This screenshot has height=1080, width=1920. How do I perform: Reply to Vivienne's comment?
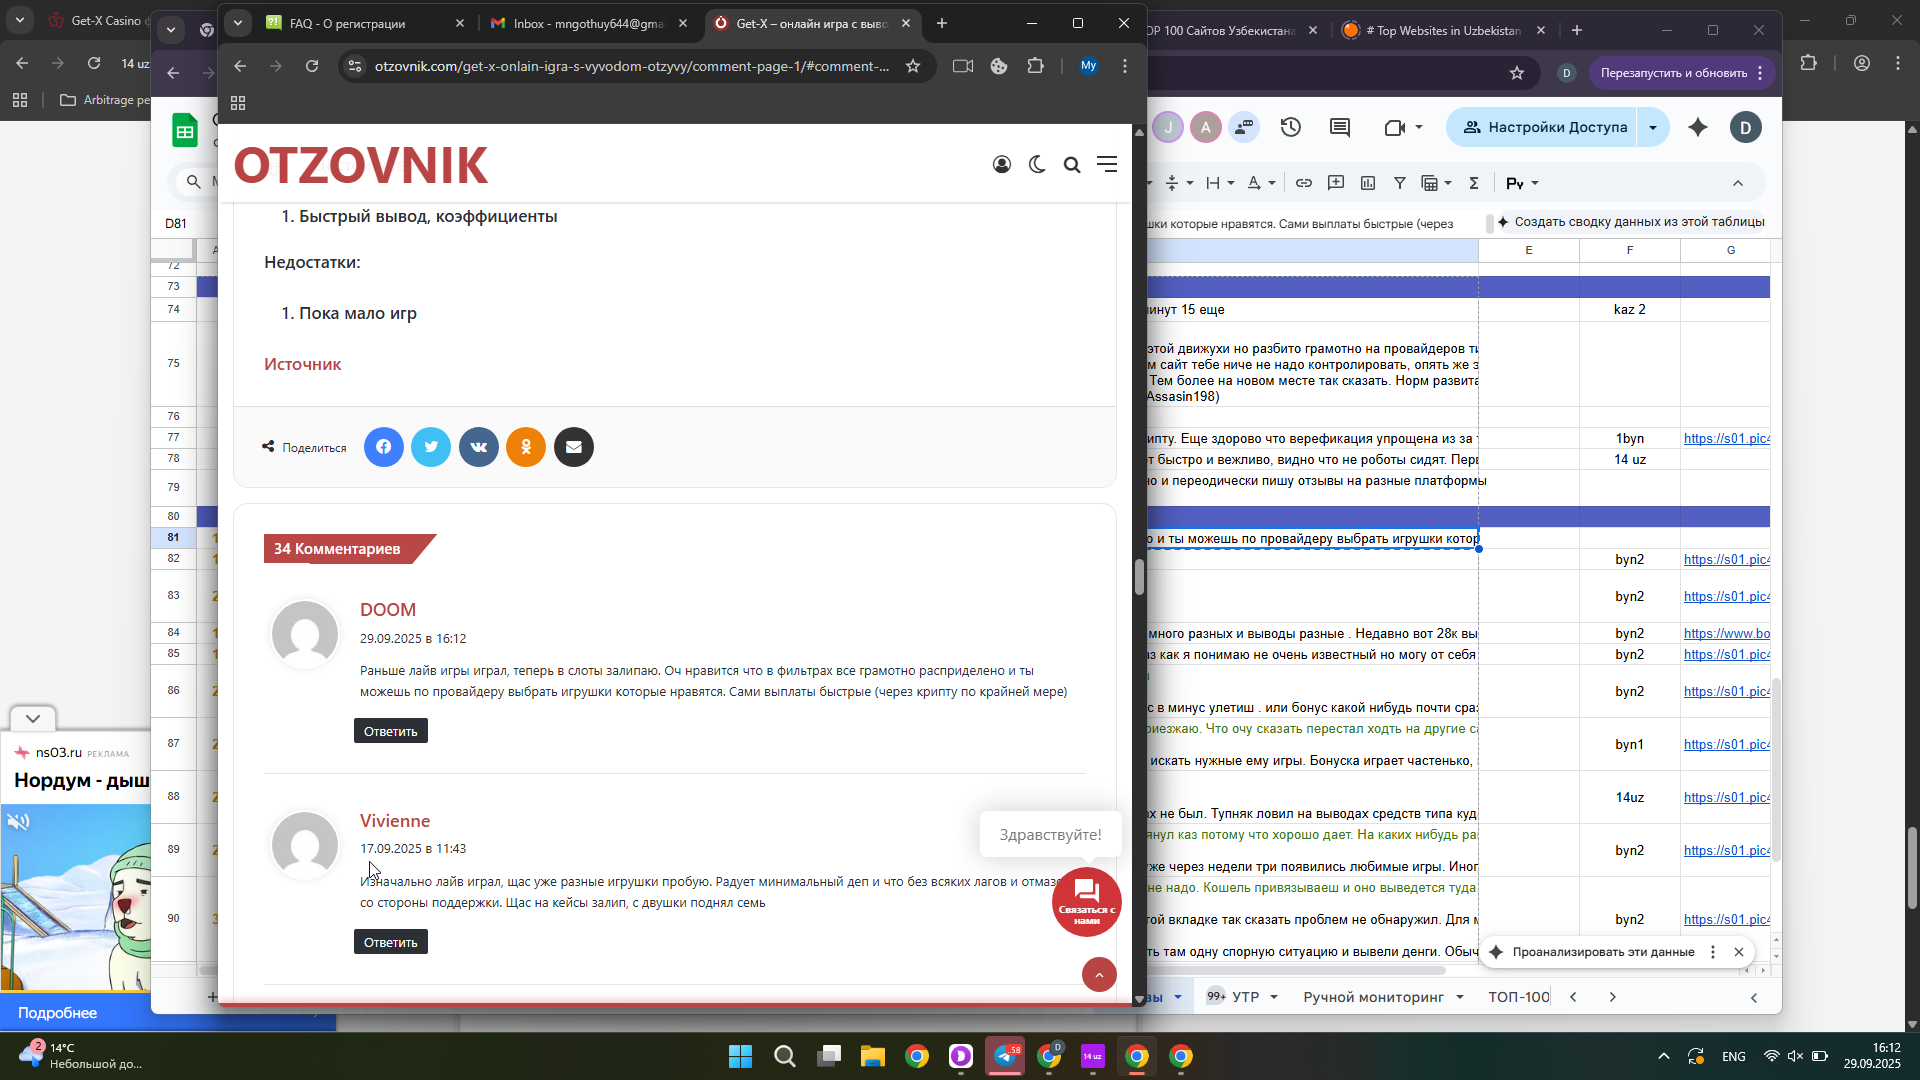tap(390, 942)
